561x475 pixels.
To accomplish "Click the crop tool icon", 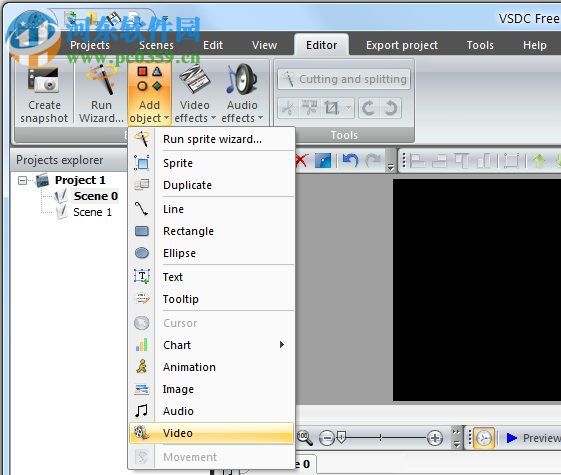I will click(x=331, y=108).
